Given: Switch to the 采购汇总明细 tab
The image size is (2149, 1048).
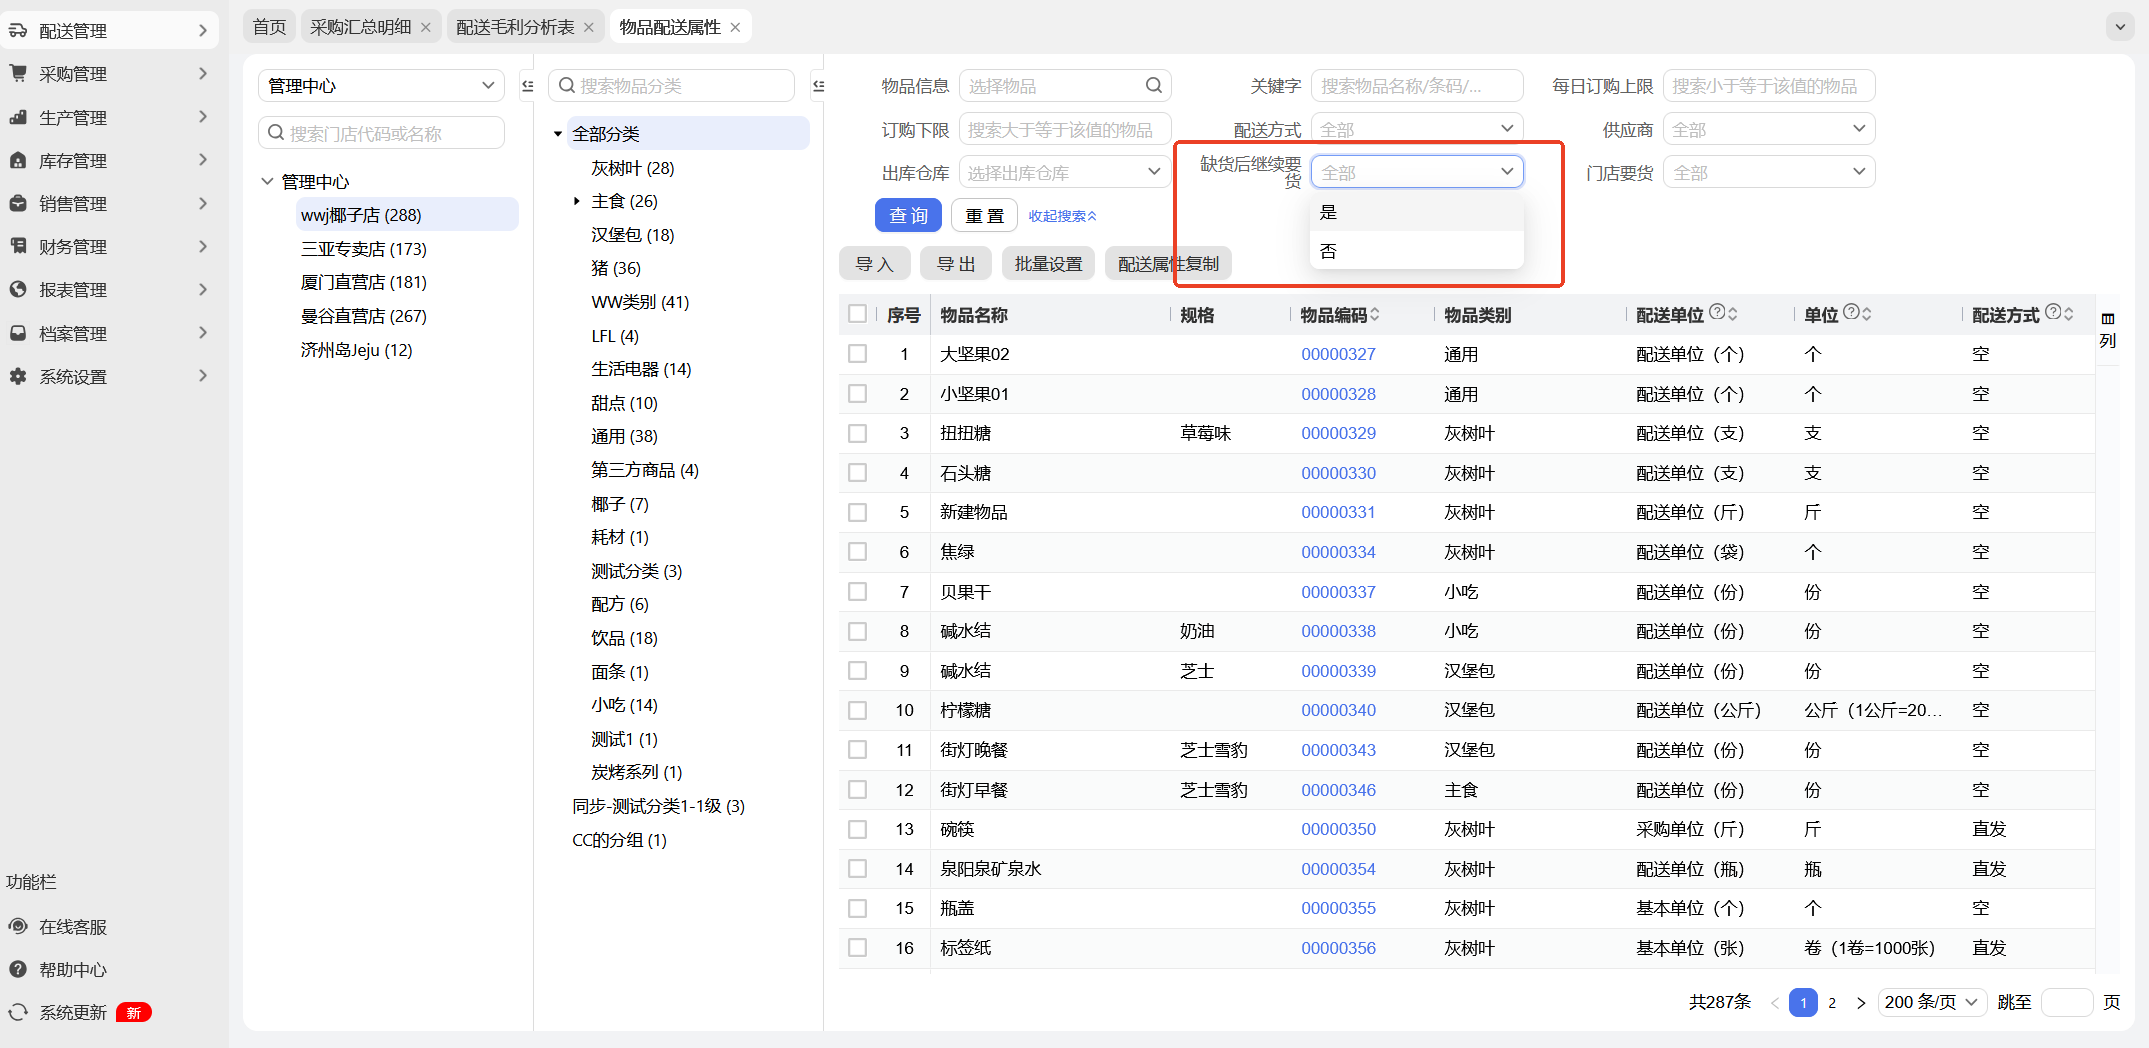Looking at the screenshot, I should [361, 27].
